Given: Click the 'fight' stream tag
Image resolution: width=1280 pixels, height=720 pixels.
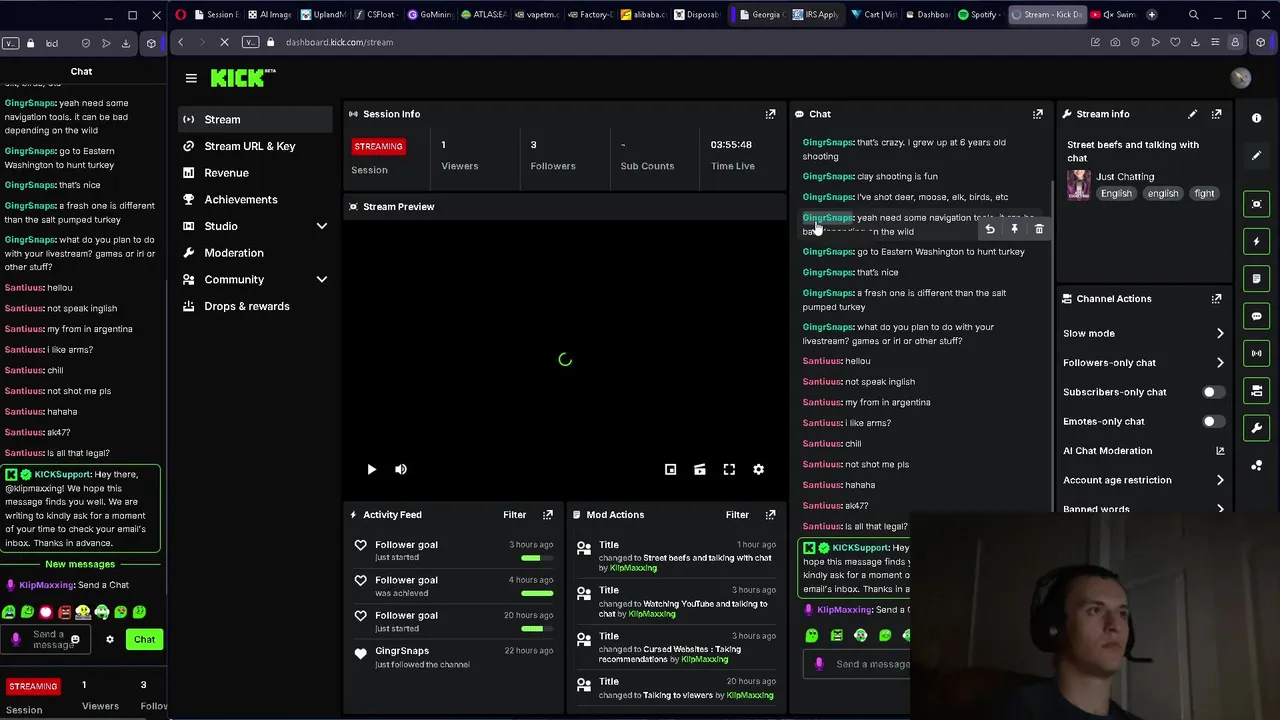Looking at the screenshot, I should pyautogui.click(x=1204, y=193).
